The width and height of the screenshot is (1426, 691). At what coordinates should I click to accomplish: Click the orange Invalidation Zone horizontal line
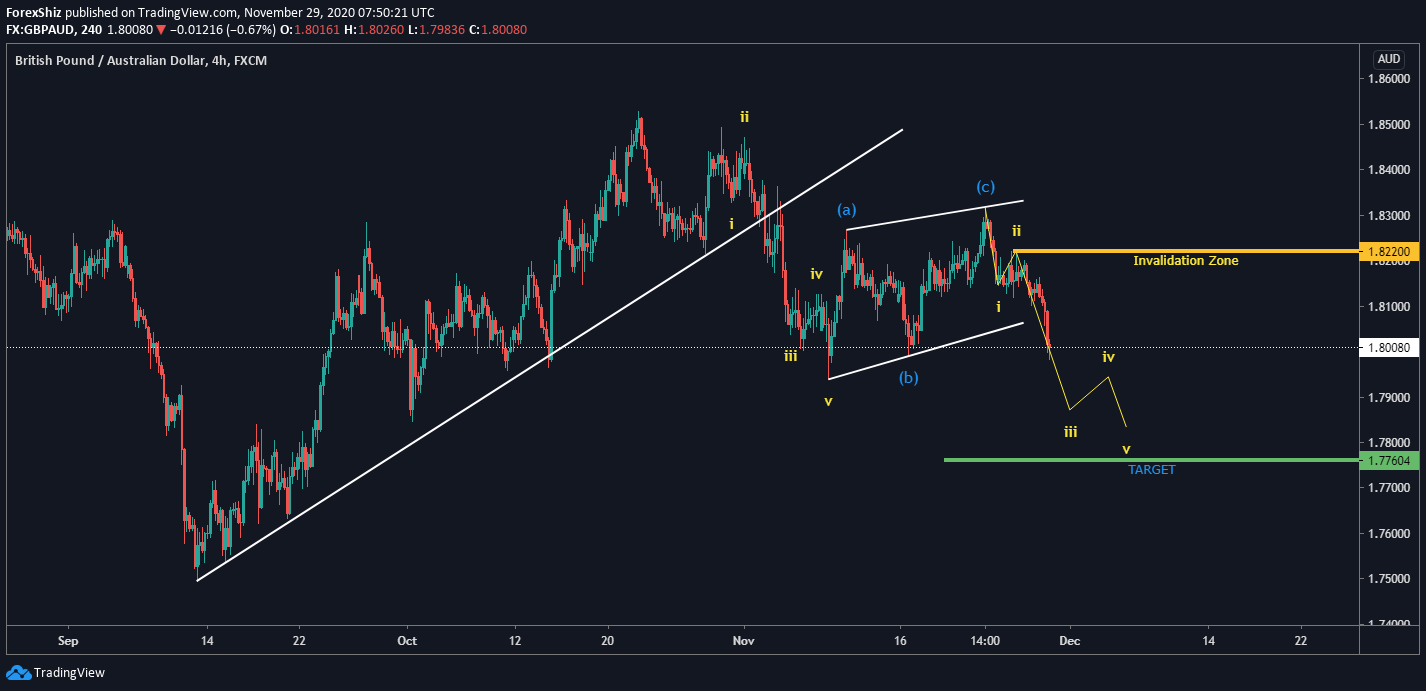coord(1187,251)
